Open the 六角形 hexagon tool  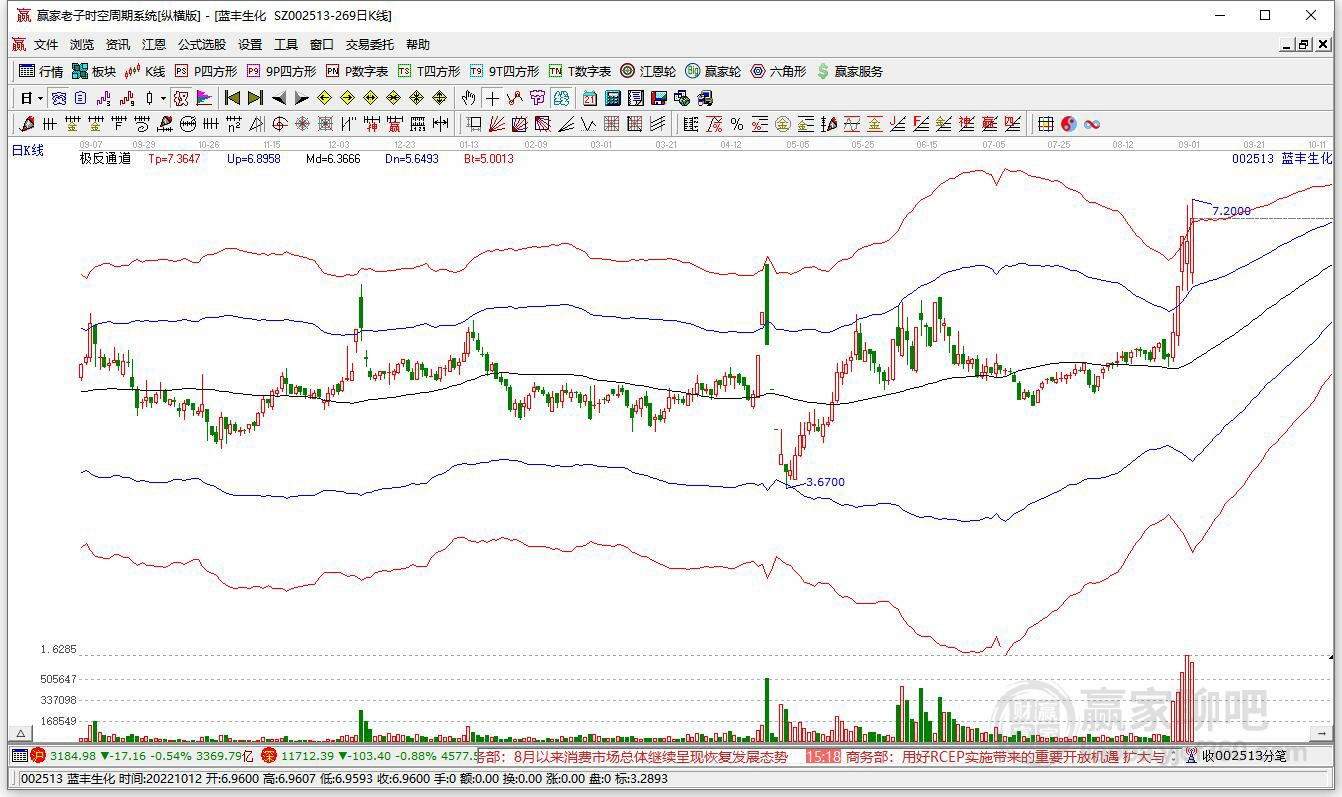click(778, 71)
